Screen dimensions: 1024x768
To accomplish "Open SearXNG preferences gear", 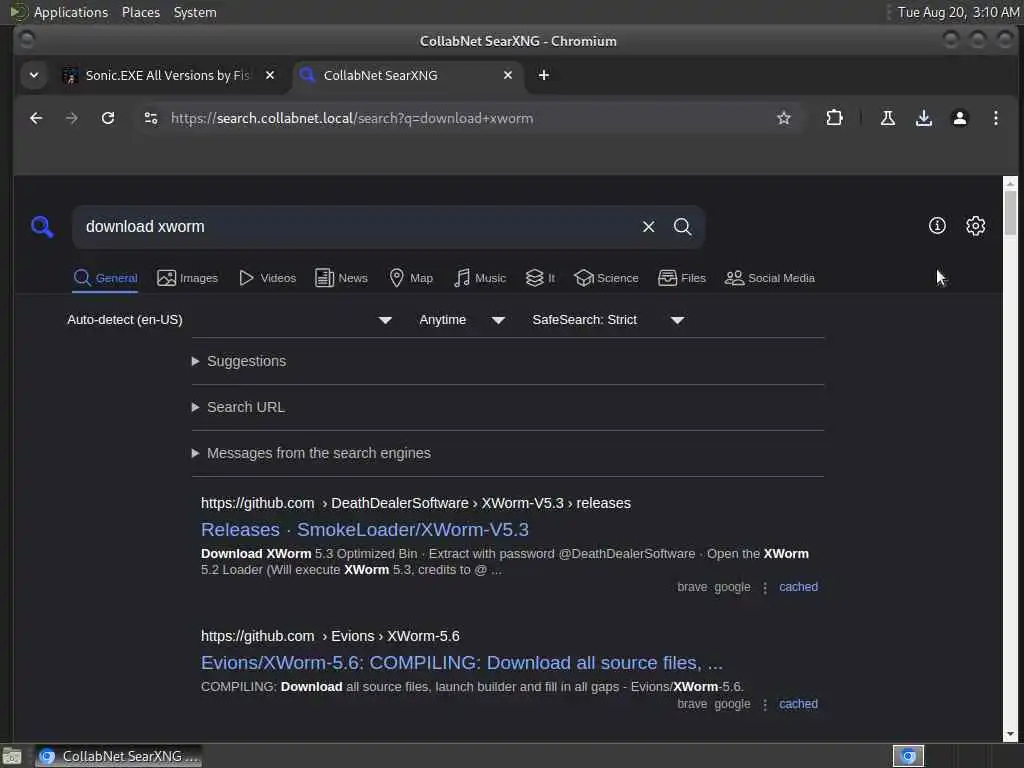I will point(975,226).
